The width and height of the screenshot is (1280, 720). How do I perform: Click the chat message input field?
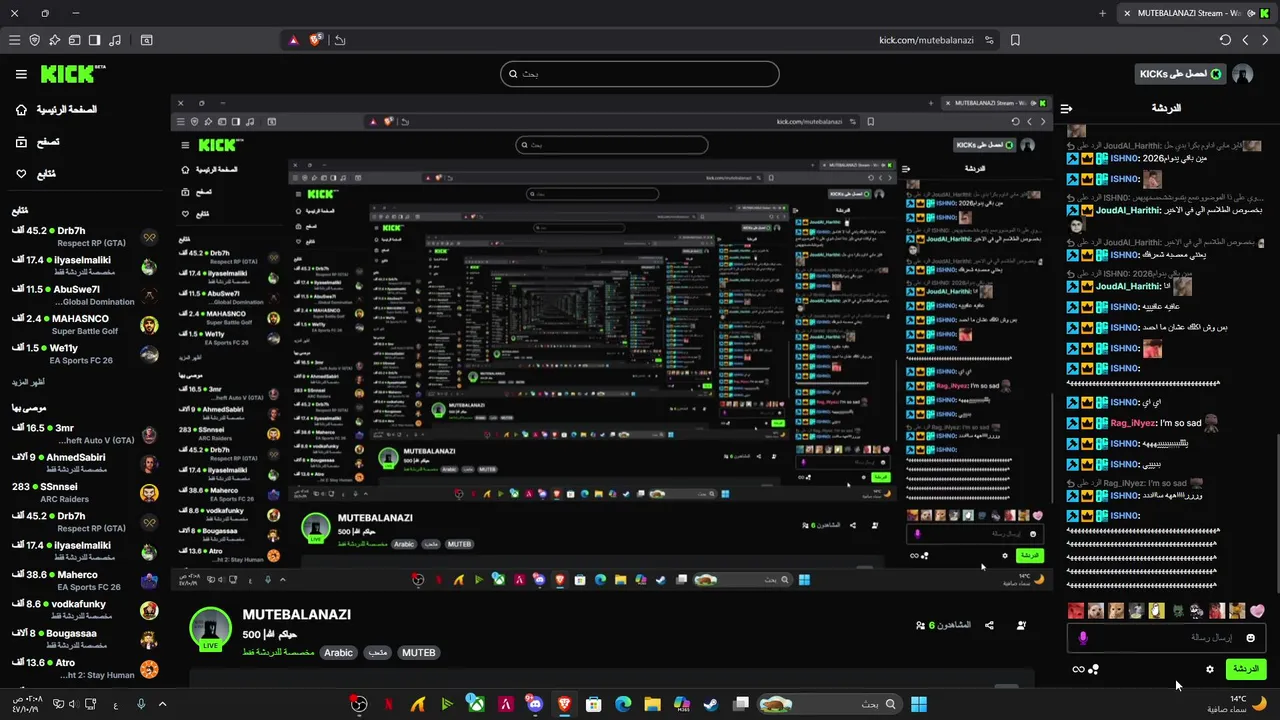[x=1168, y=637]
